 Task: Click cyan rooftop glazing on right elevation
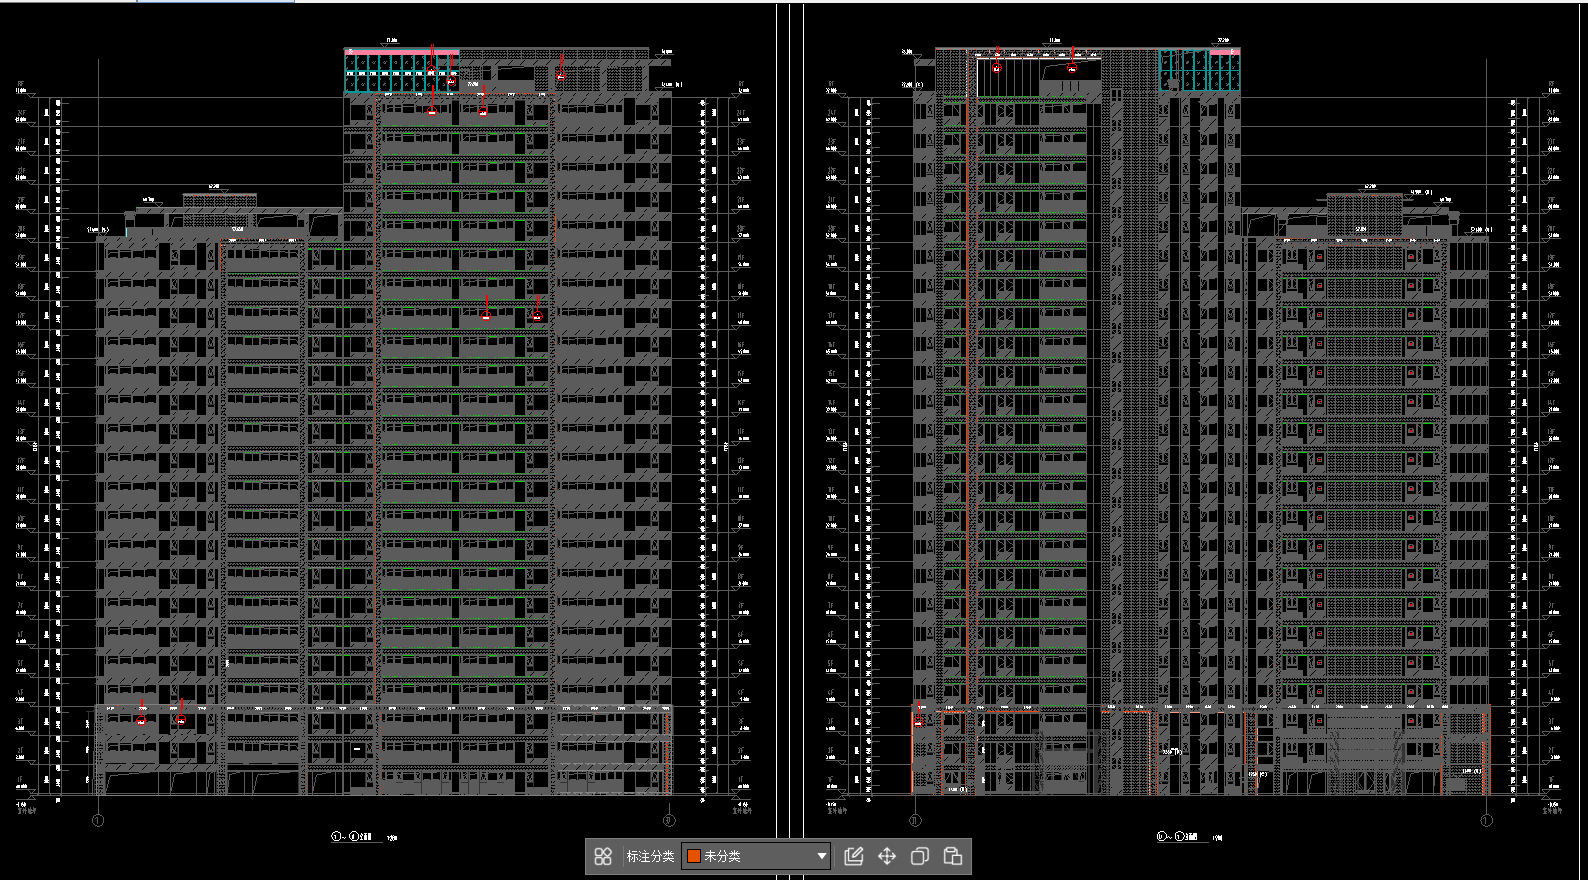click(x=1198, y=72)
